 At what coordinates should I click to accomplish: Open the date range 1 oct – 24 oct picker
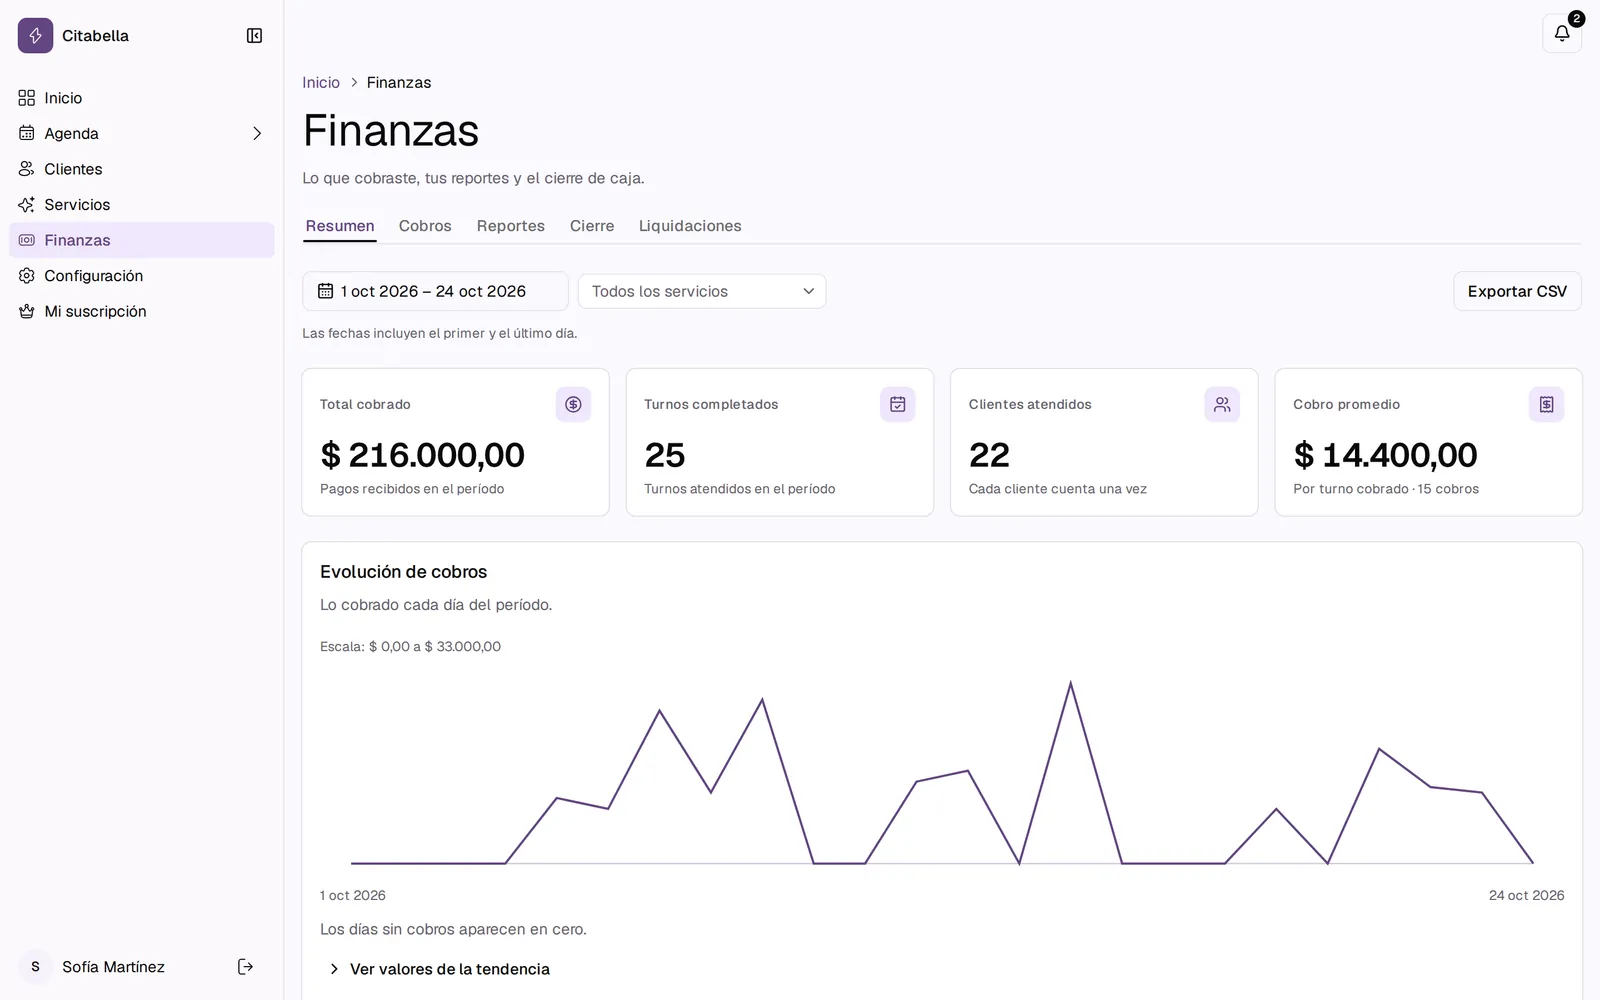tap(435, 291)
